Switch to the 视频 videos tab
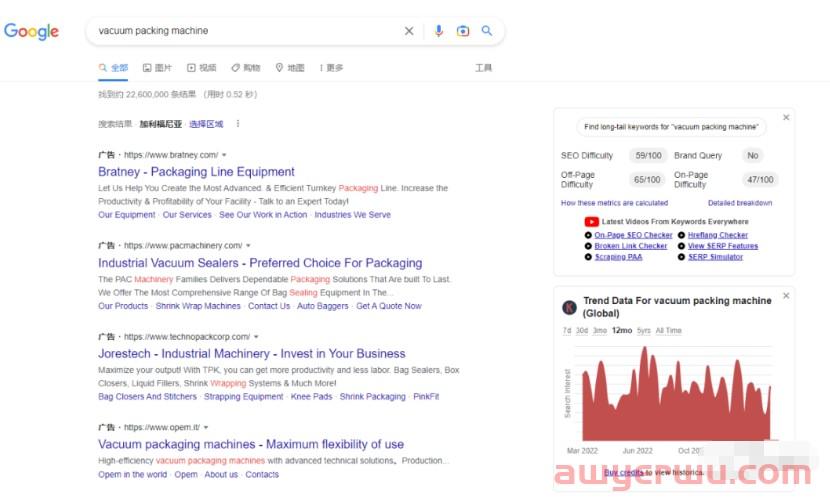830x504 pixels. pos(201,68)
